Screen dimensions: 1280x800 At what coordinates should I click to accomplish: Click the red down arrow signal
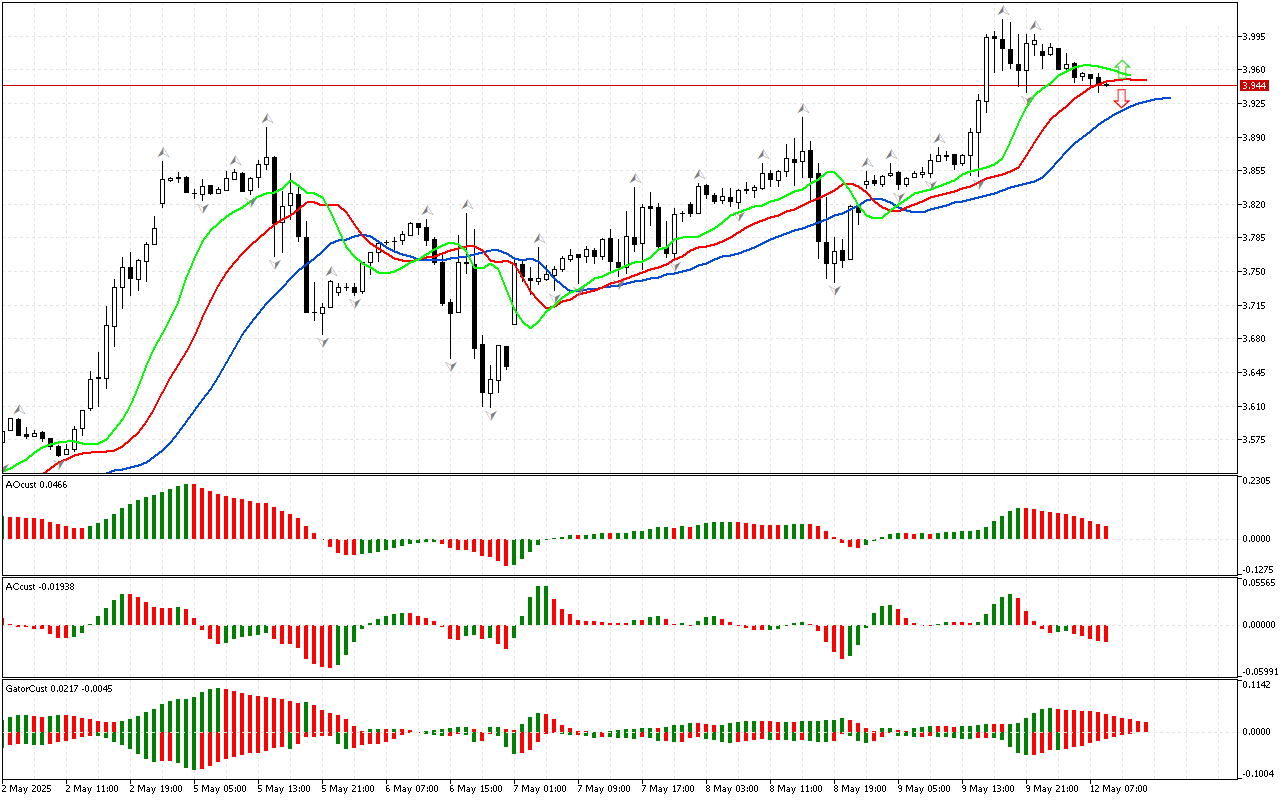point(1122,98)
